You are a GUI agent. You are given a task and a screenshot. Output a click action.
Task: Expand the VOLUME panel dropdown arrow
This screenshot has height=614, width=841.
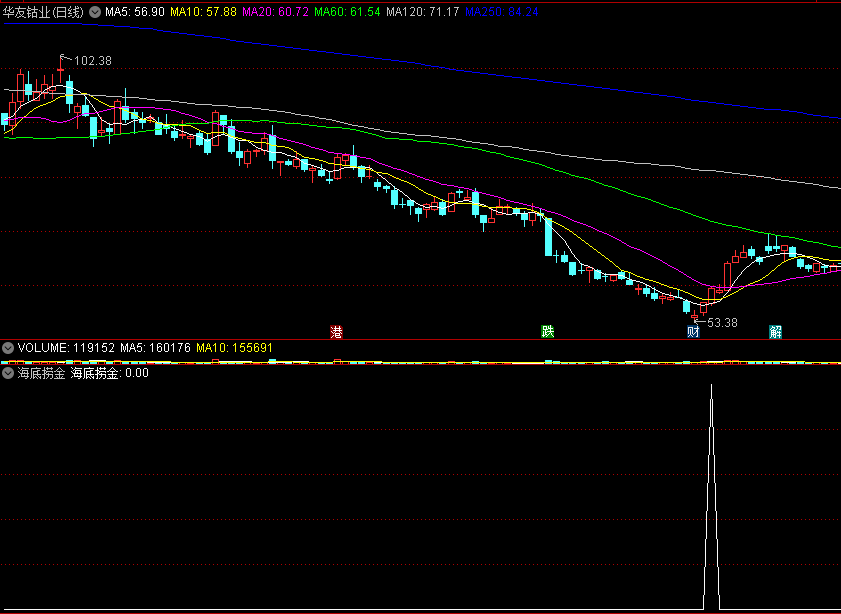[8, 348]
